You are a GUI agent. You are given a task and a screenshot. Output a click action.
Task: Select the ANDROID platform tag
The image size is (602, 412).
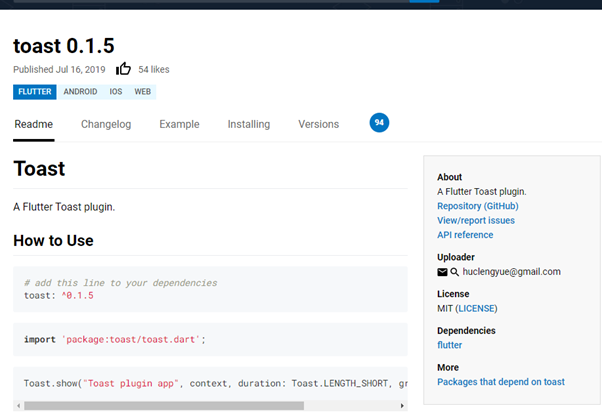click(x=80, y=92)
